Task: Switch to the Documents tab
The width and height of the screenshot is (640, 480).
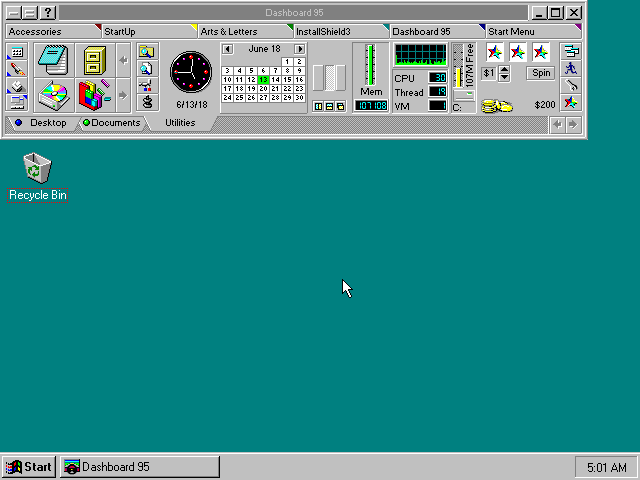Action: 112,123
